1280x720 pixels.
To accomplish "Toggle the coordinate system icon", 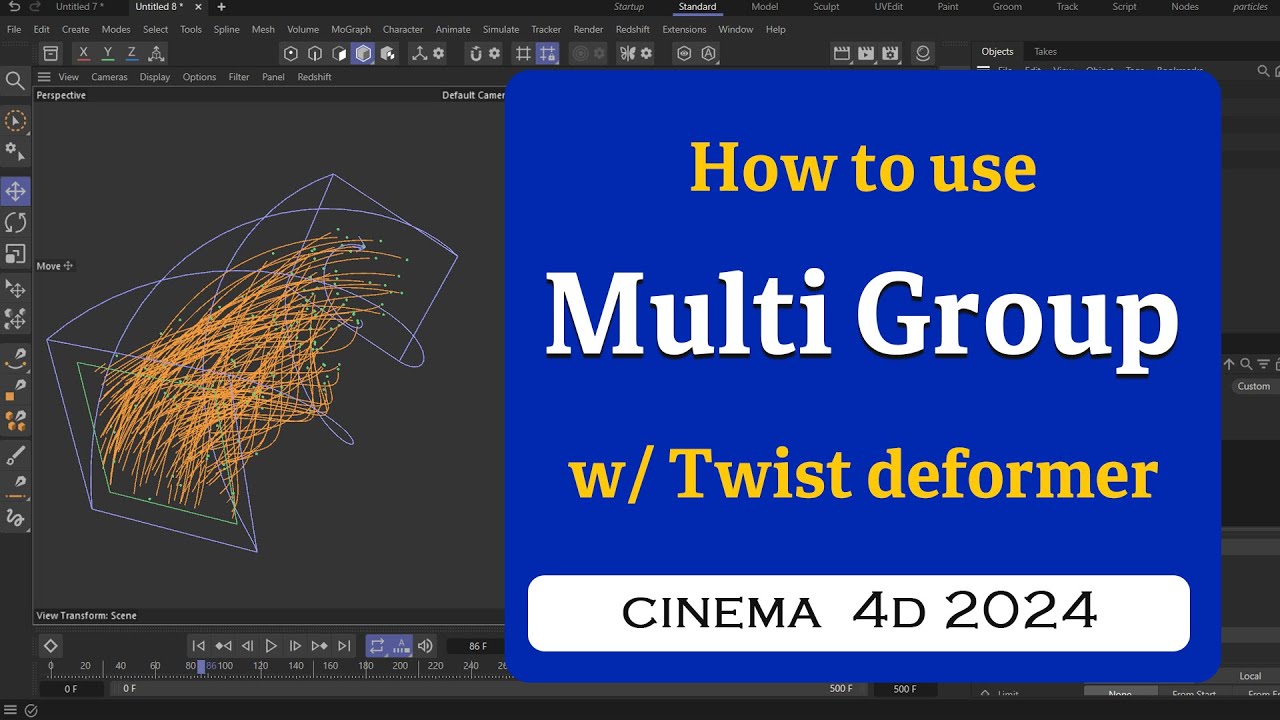I will click(156, 53).
